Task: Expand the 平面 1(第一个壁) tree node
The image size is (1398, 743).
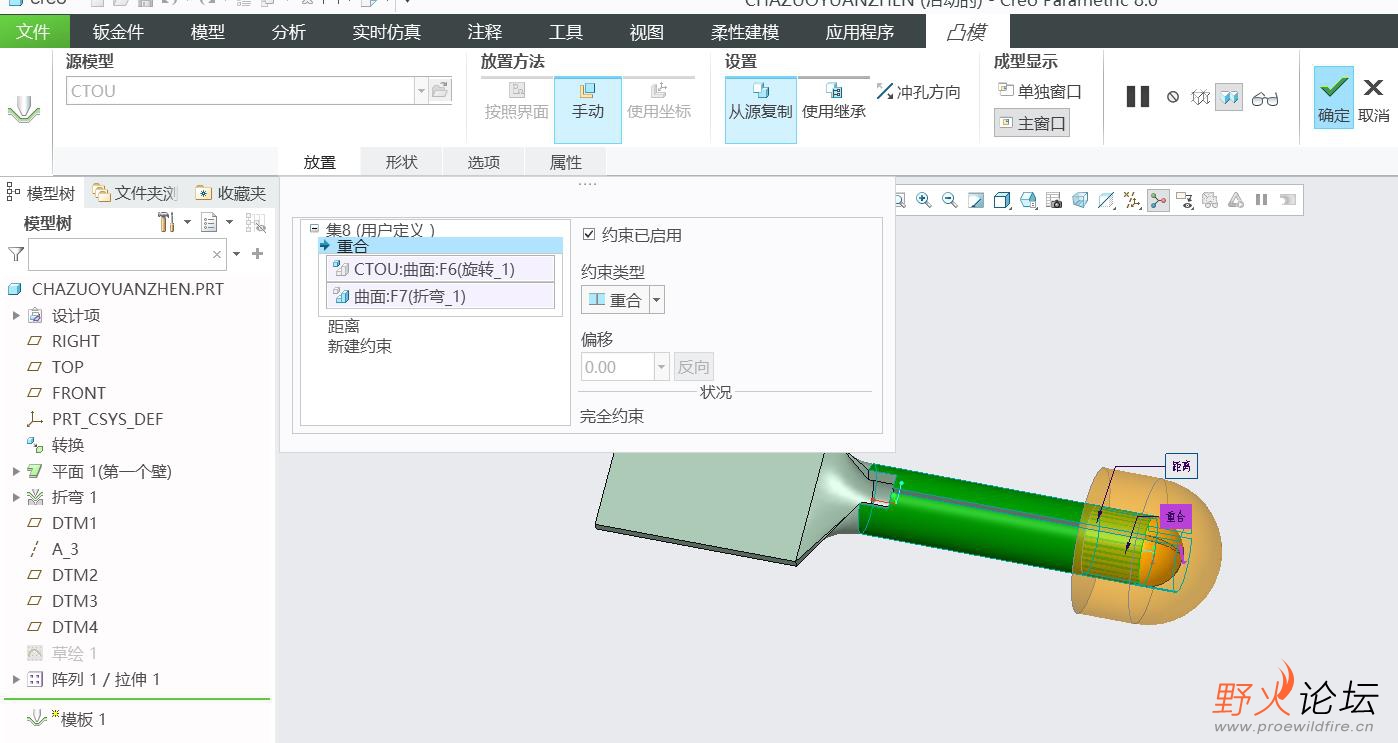Action: coord(16,472)
